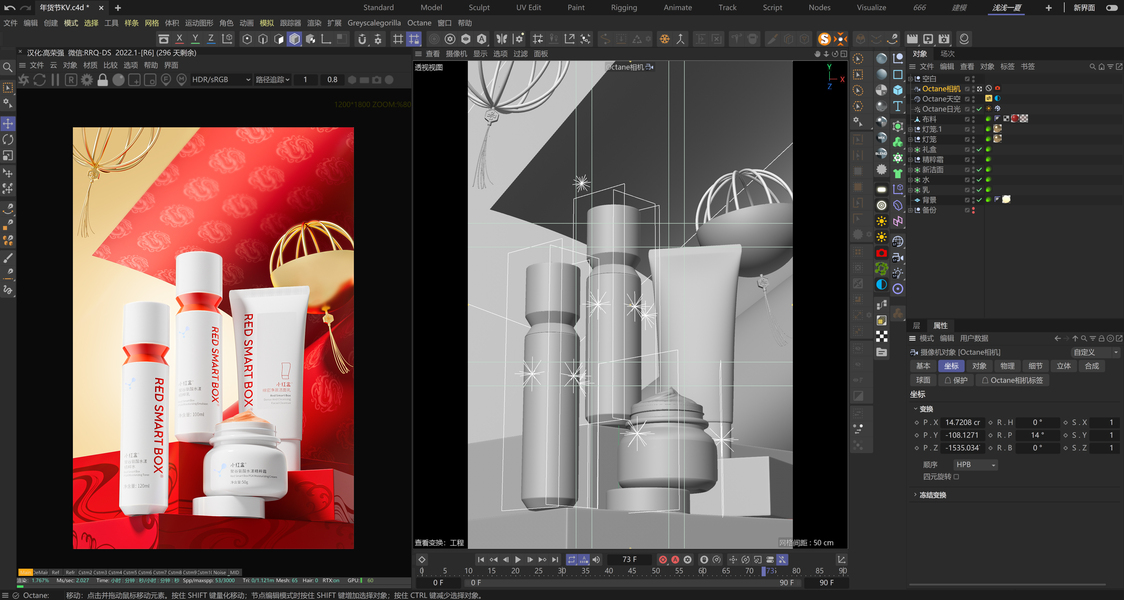Viewport: 1124px width, 600px height.
Task: Click the magnifier search icon at top left
Action: coord(8,67)
